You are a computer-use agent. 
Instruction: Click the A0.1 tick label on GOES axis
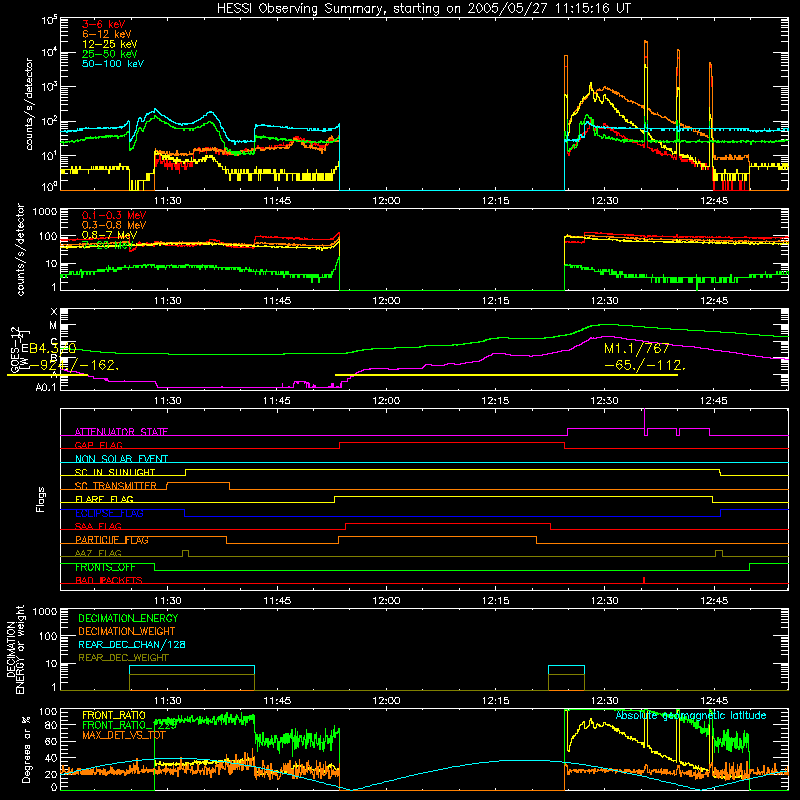(x=45, y=388)
